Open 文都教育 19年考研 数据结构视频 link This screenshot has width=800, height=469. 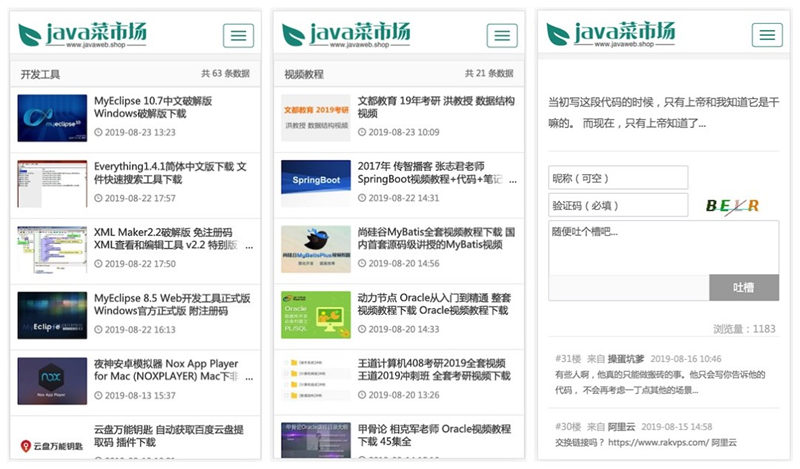coord(436,107)
